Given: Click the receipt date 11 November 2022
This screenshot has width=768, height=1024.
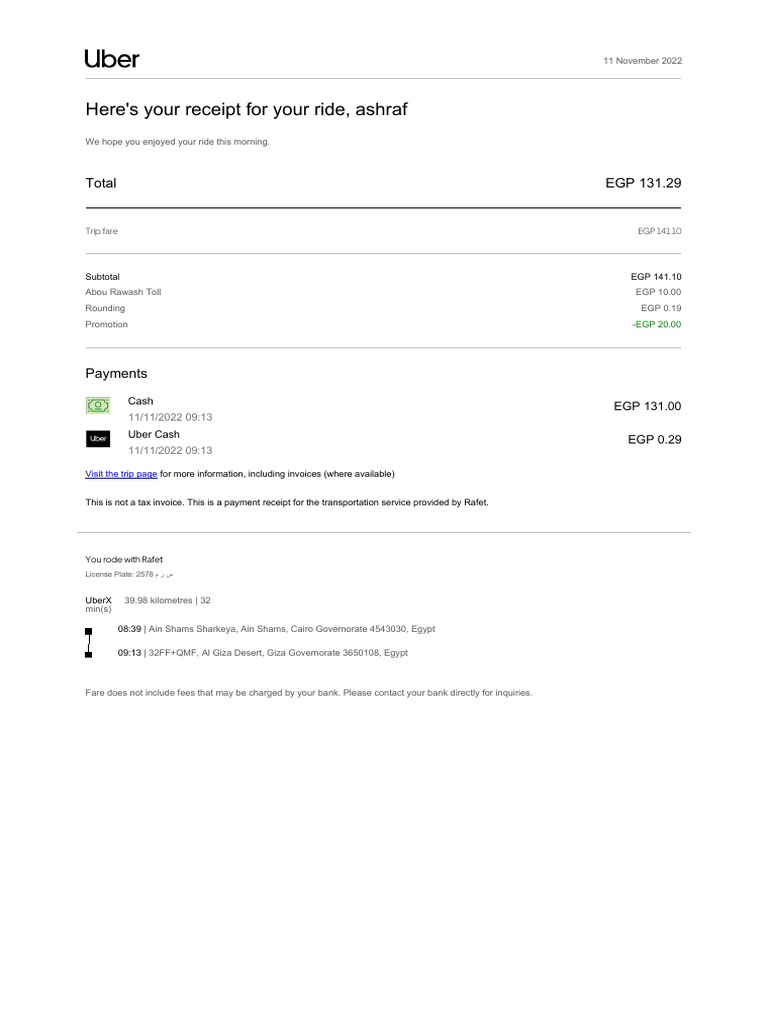Looking at the screenshot, I should pos(642,61).
